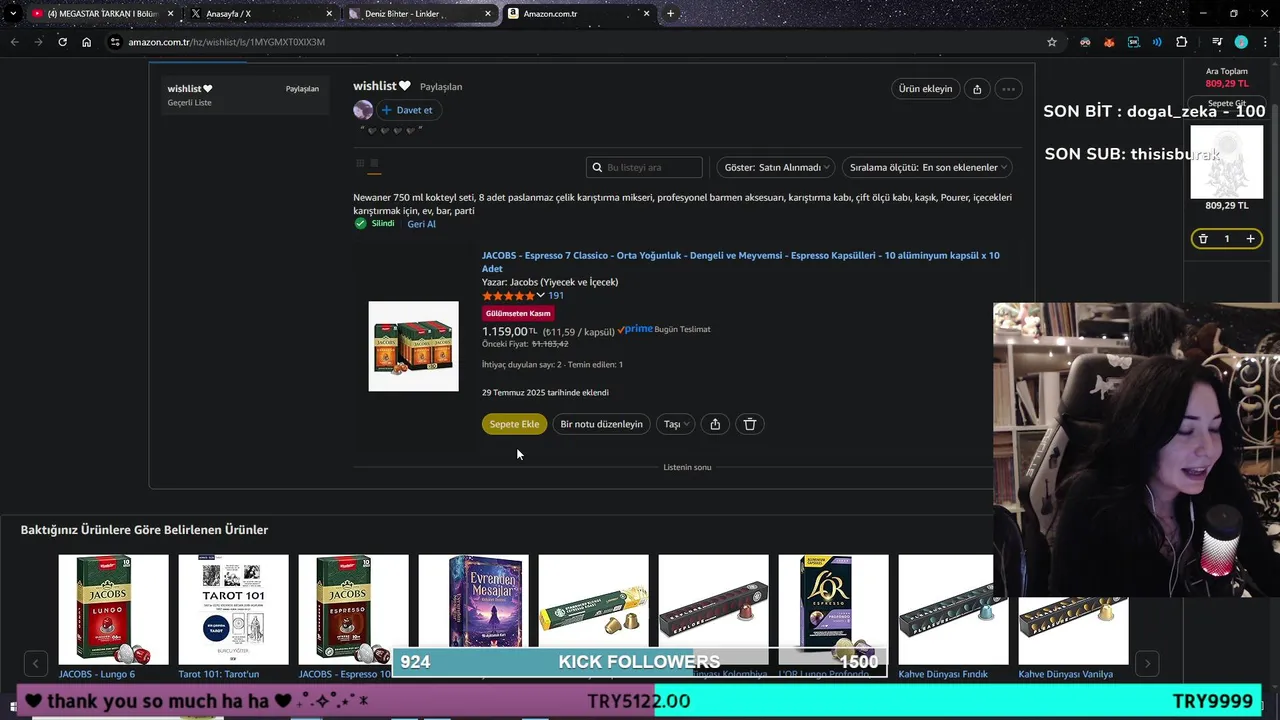Switch to grid view layout icon
This screenshot has height=720, width=1280.
tap(360, 163)
